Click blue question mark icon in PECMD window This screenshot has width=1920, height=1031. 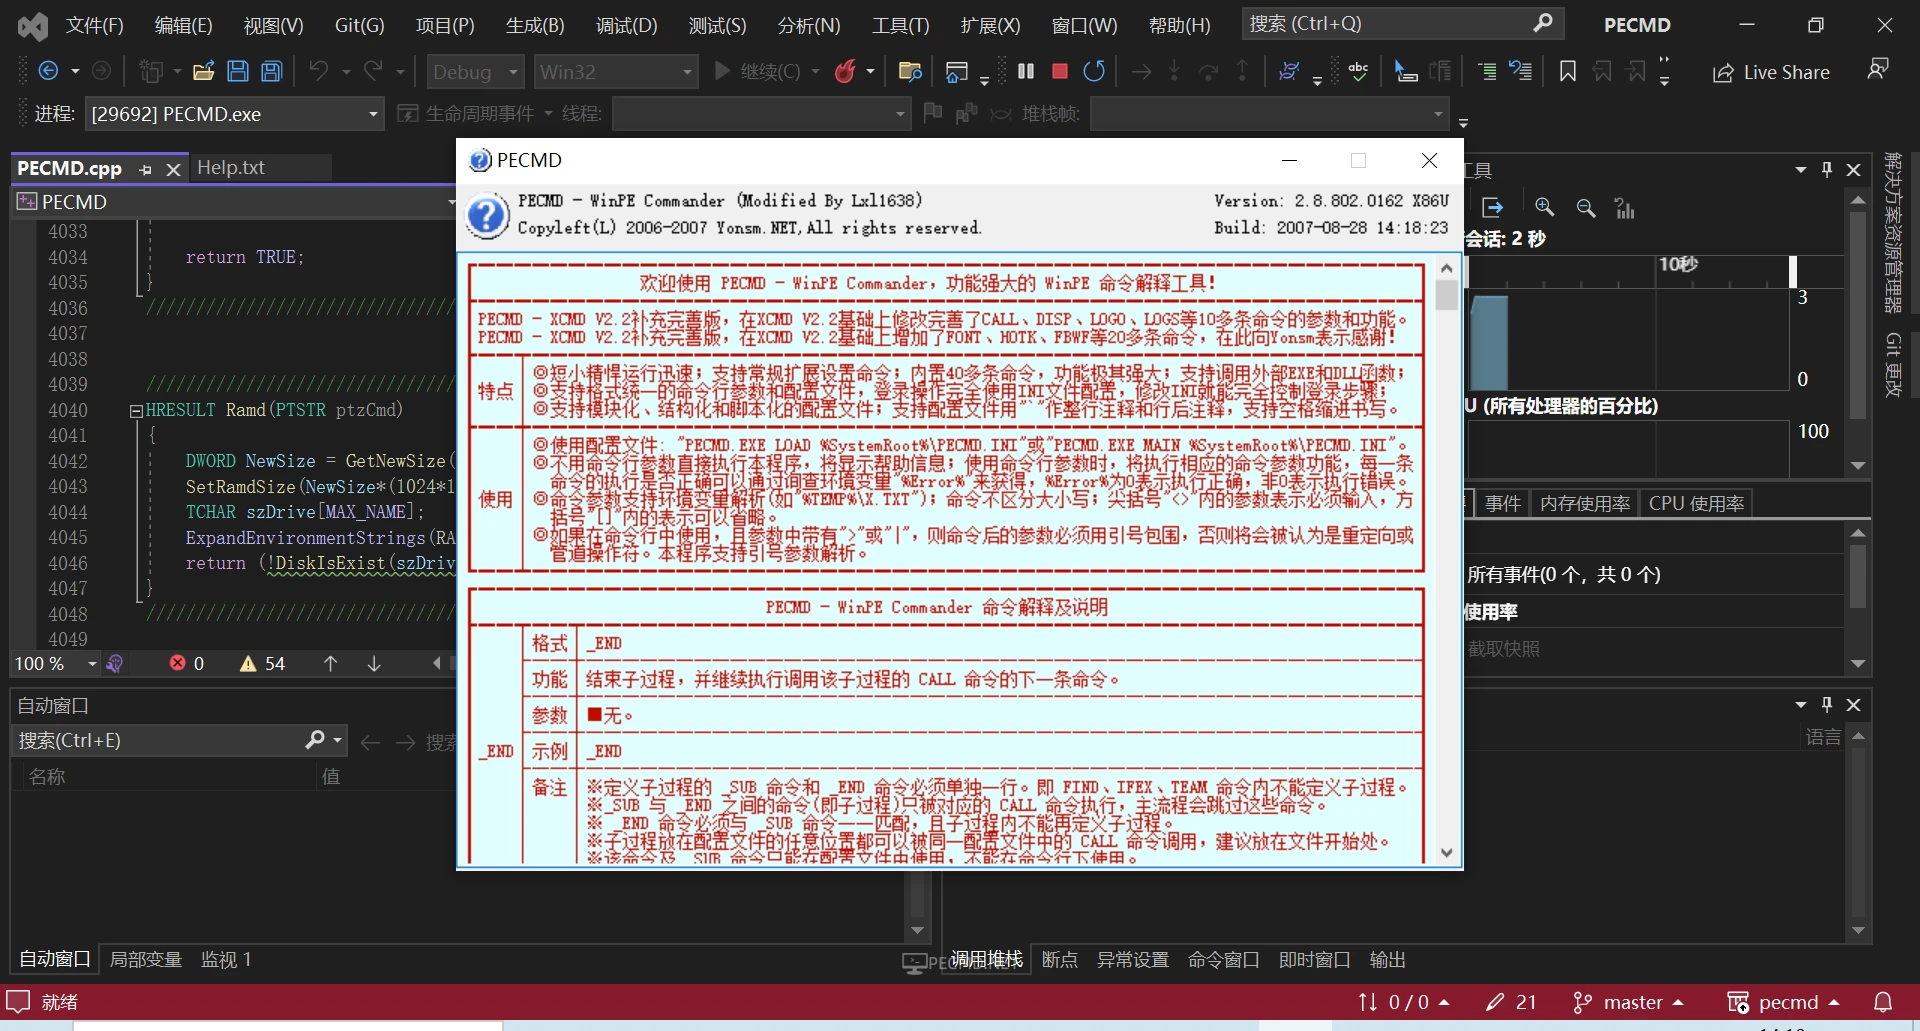tap(488, 216)
